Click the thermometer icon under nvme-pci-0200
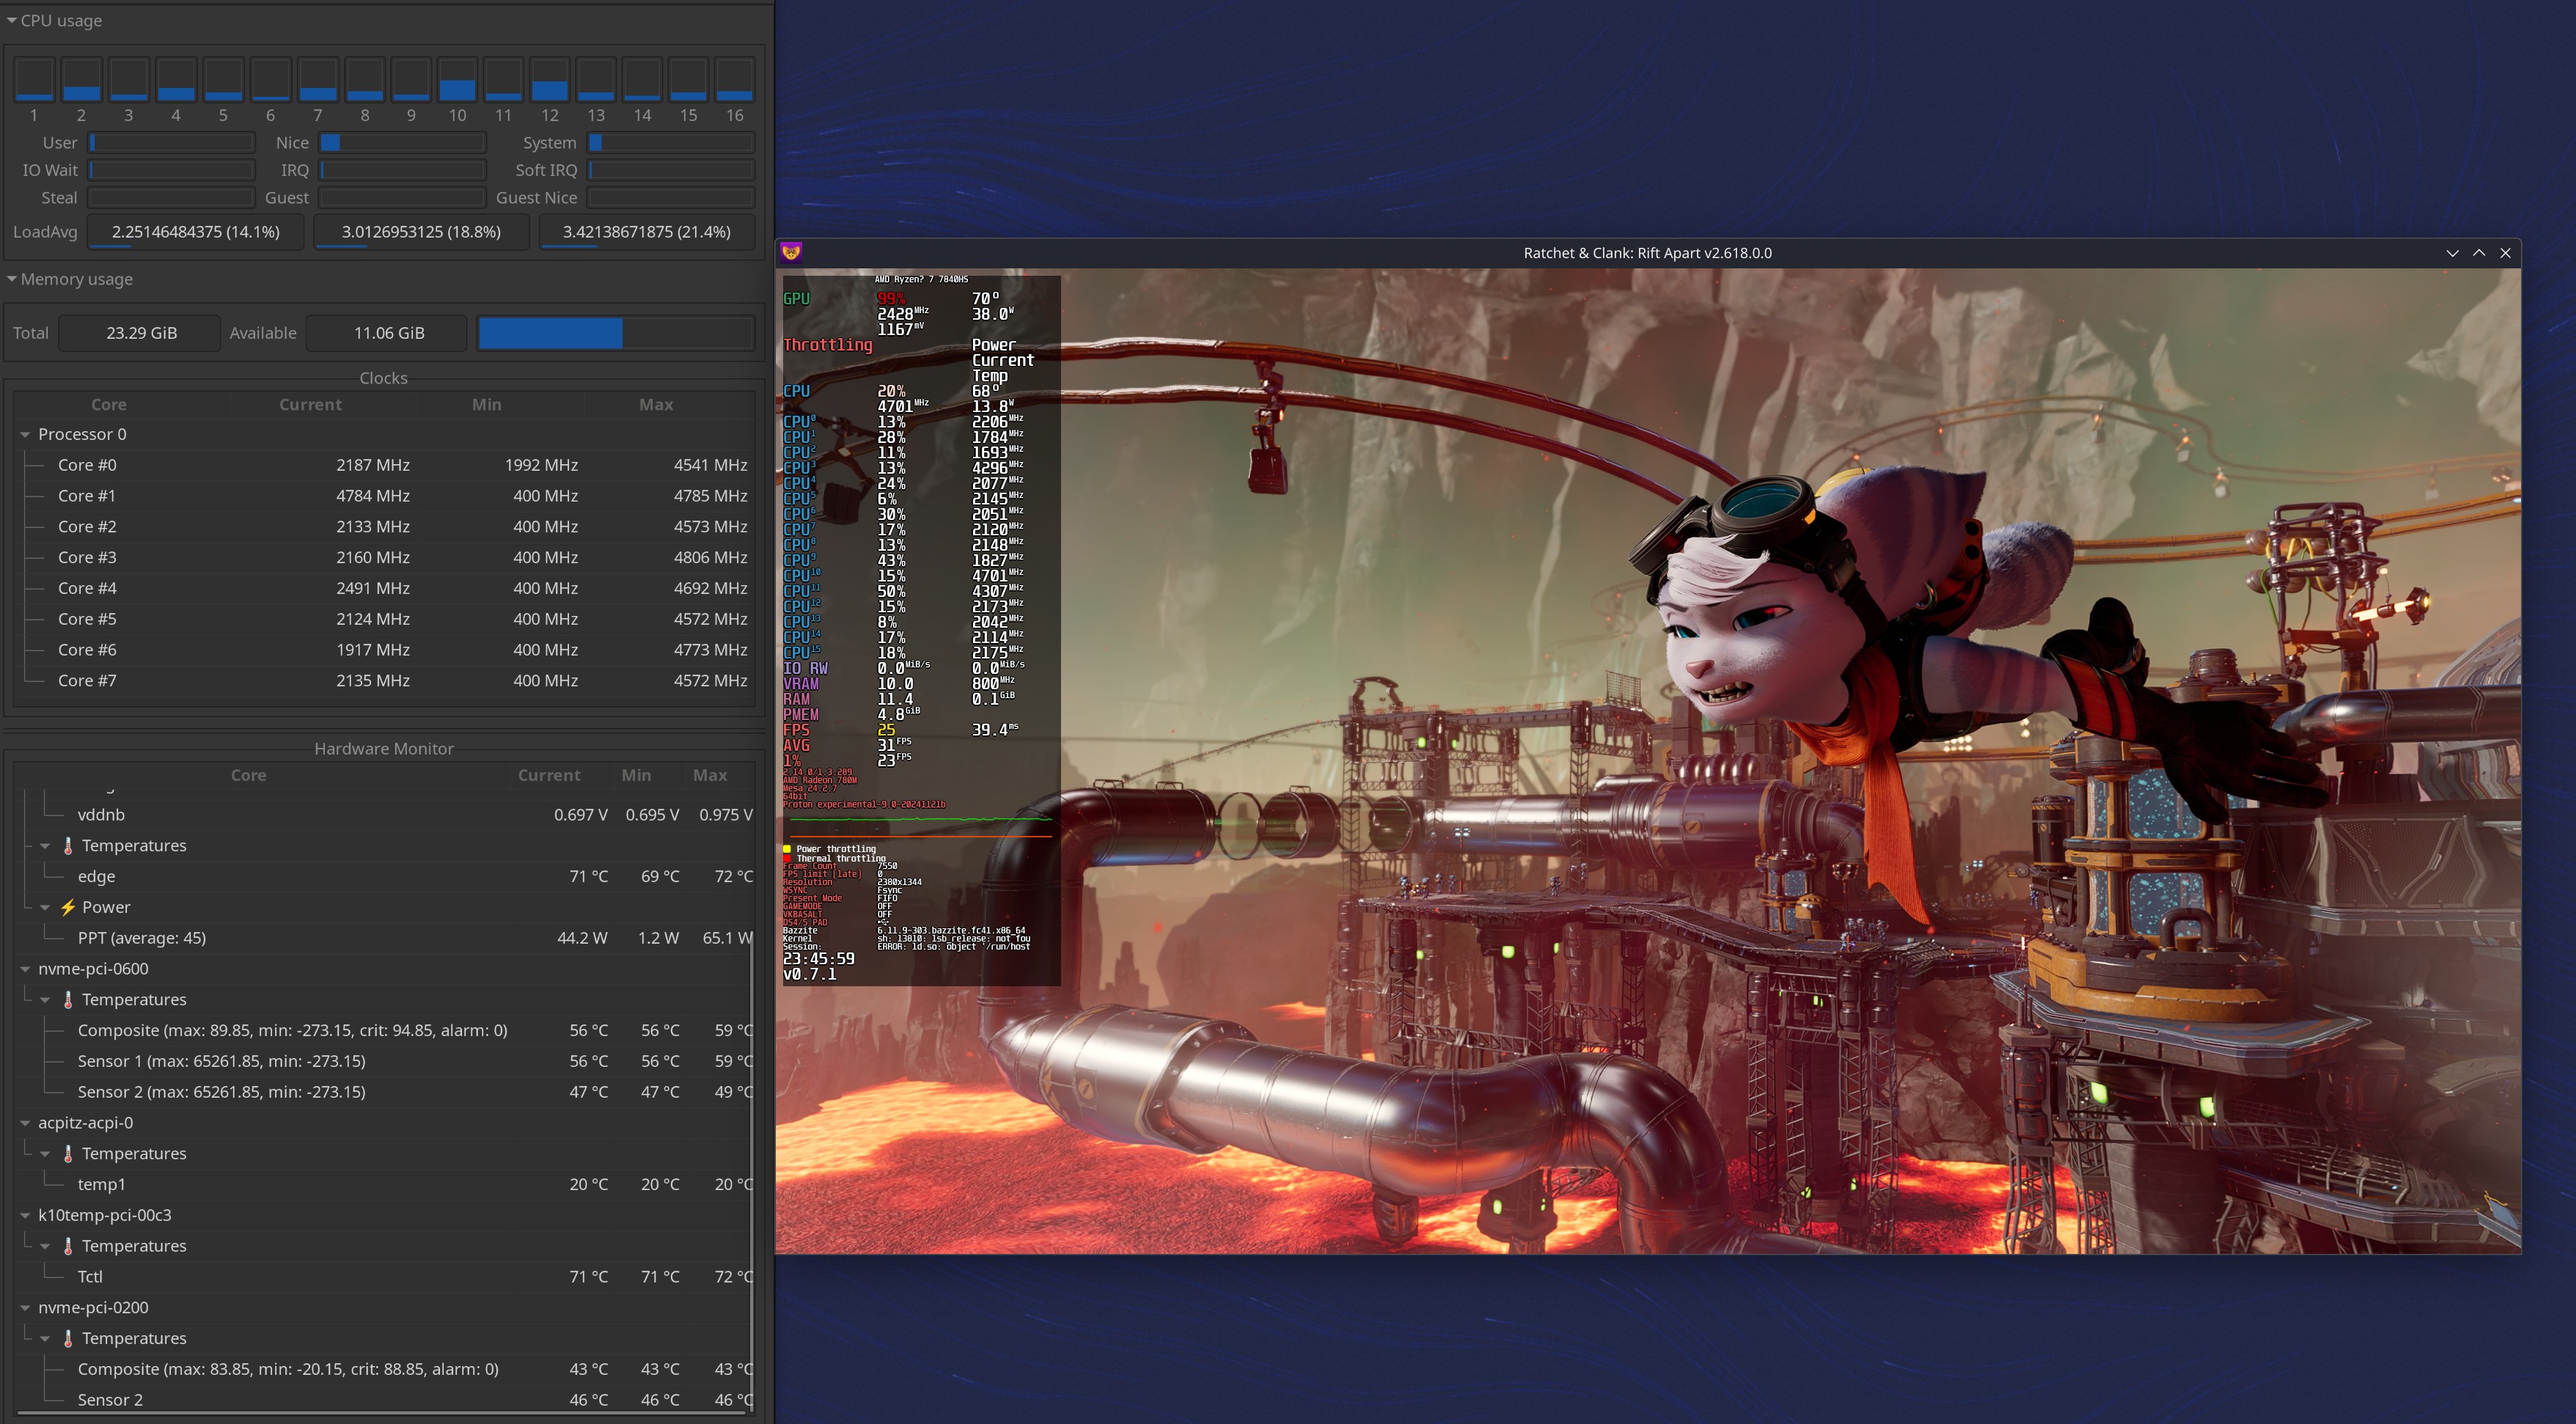This screenshot has width=2576, height=1424. coord(68,1338)
